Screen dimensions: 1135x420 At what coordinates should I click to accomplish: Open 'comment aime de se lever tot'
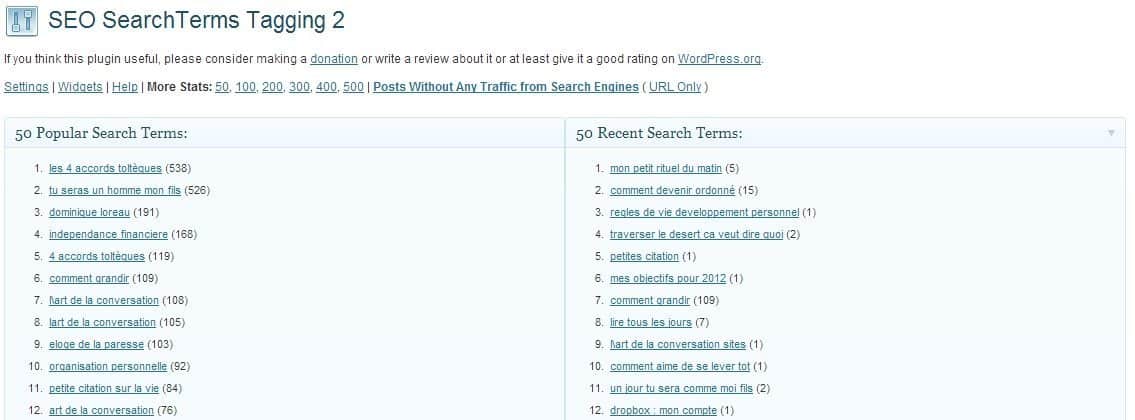pyautogui.click(x=680, y=366)
